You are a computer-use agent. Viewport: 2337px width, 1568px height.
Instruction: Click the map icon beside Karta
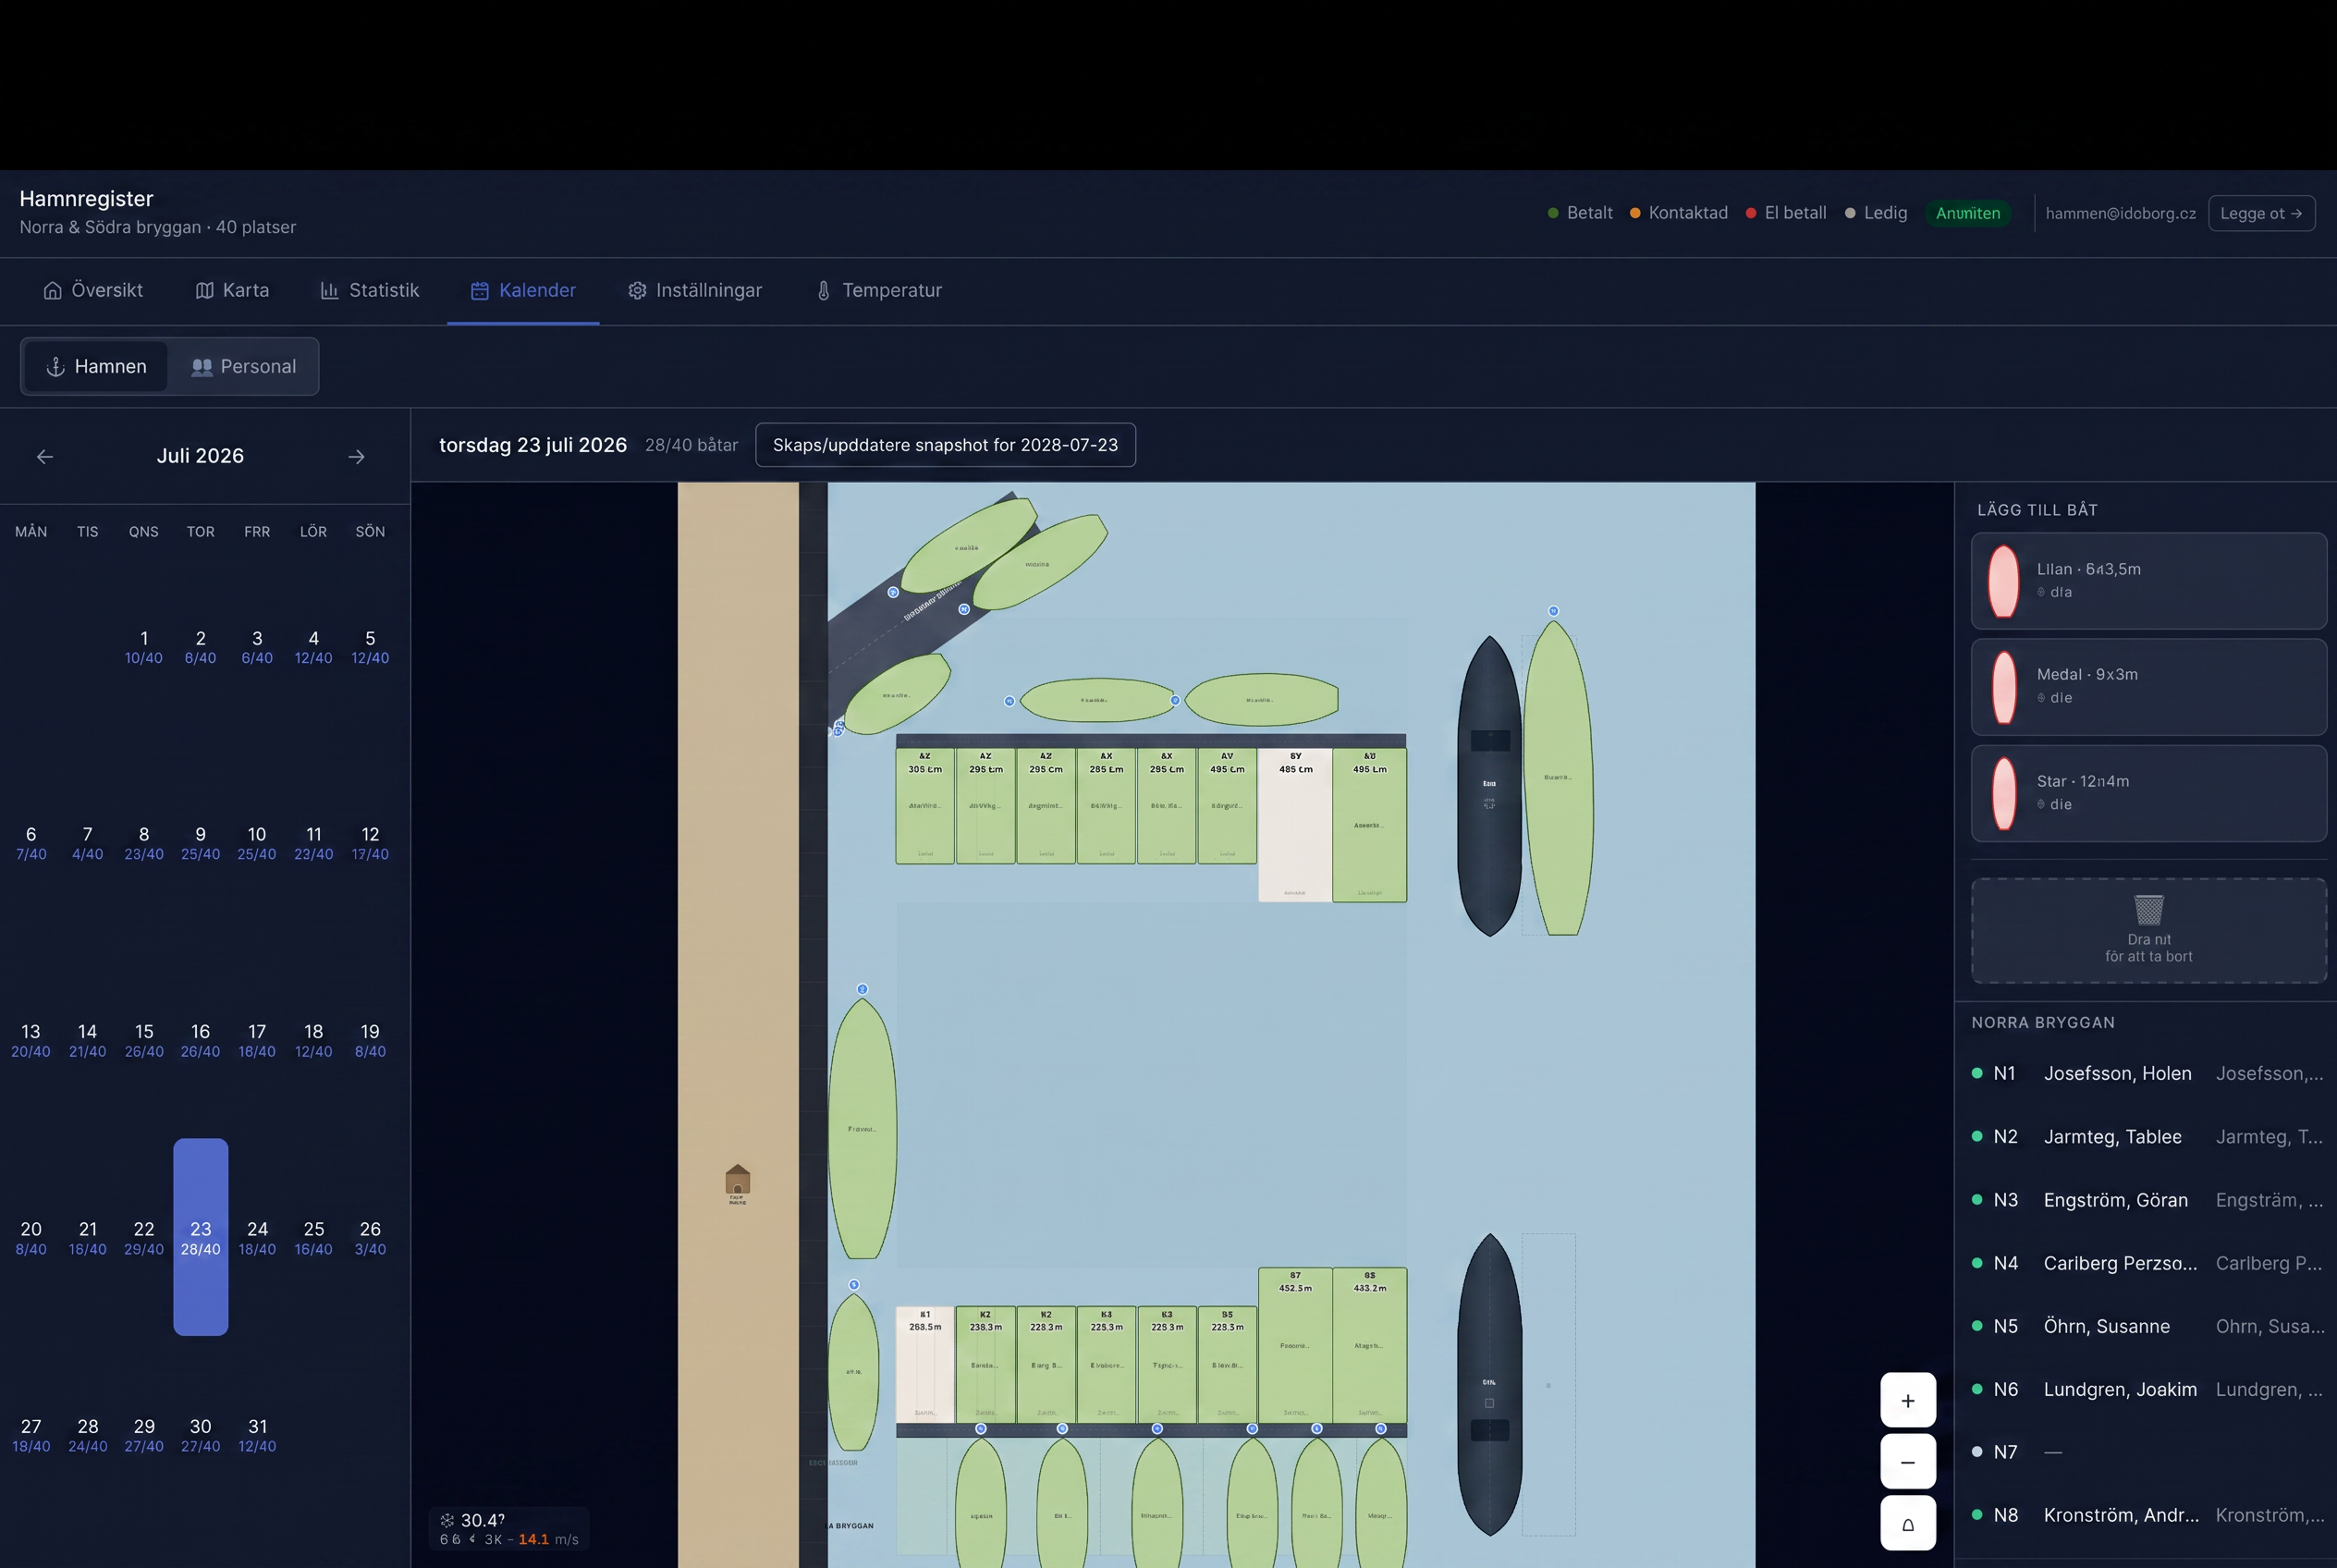(x=204, y=290)
